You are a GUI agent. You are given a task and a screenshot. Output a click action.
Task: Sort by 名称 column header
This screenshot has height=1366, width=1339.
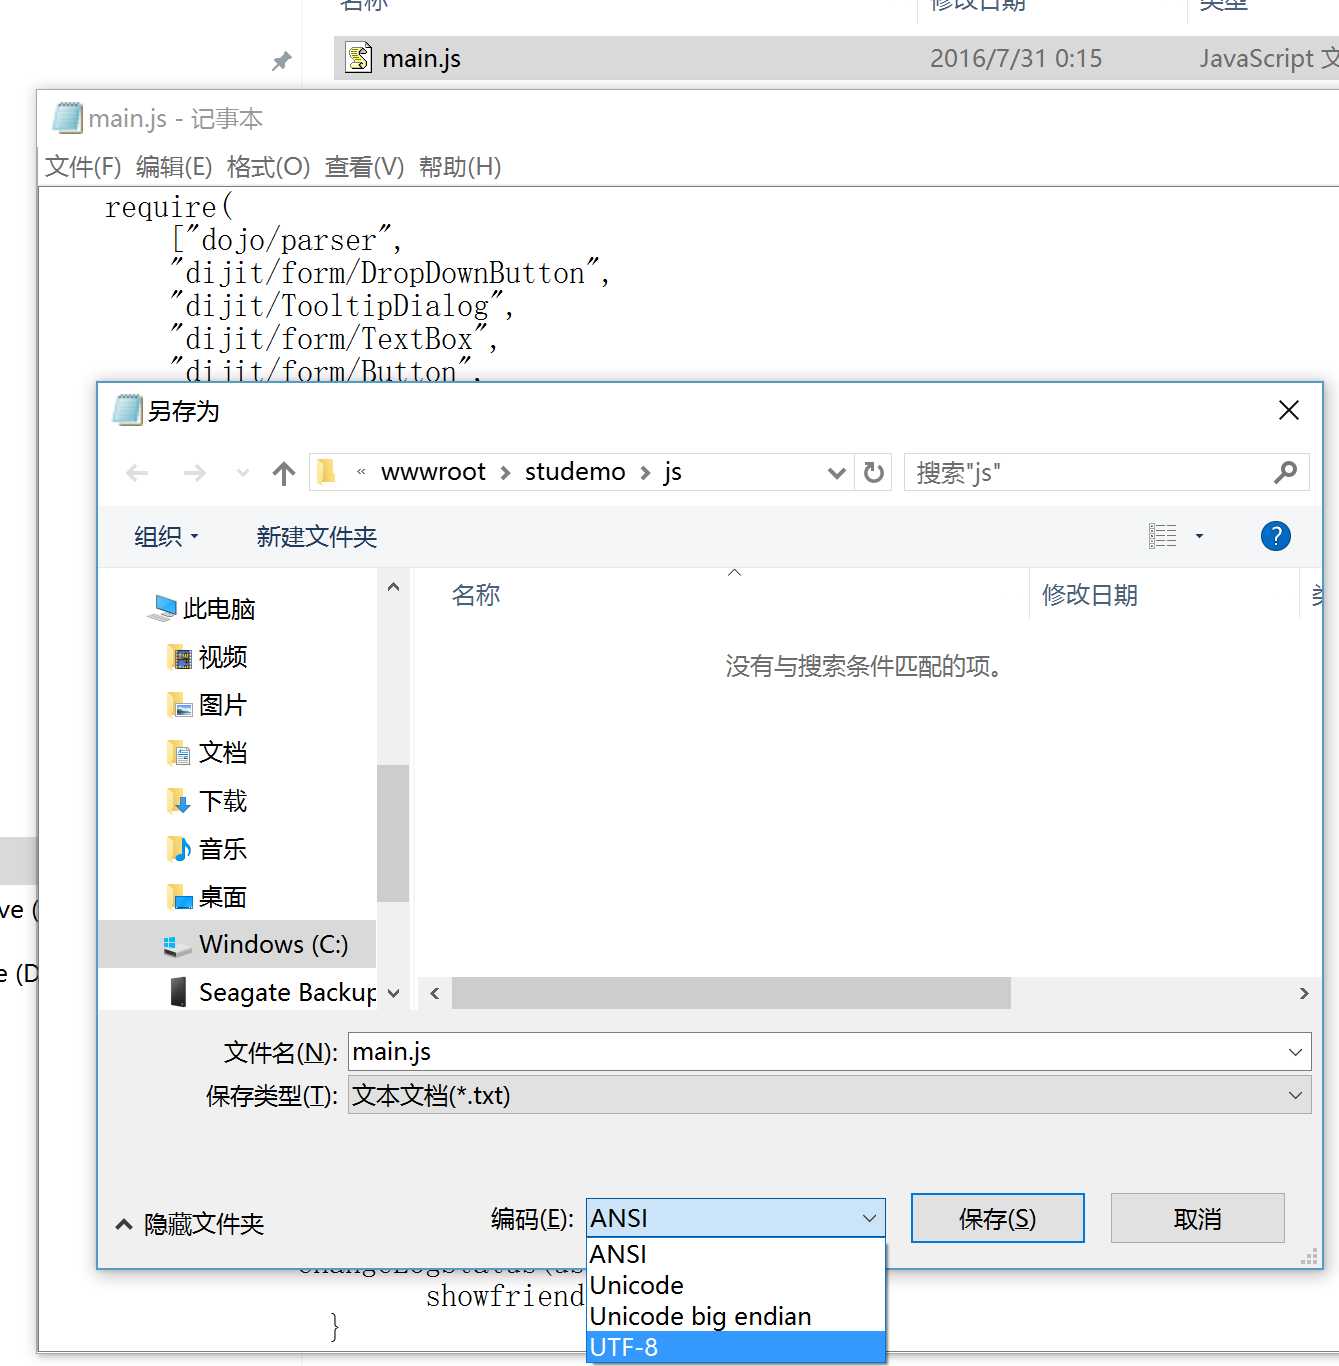pos(476,595)
